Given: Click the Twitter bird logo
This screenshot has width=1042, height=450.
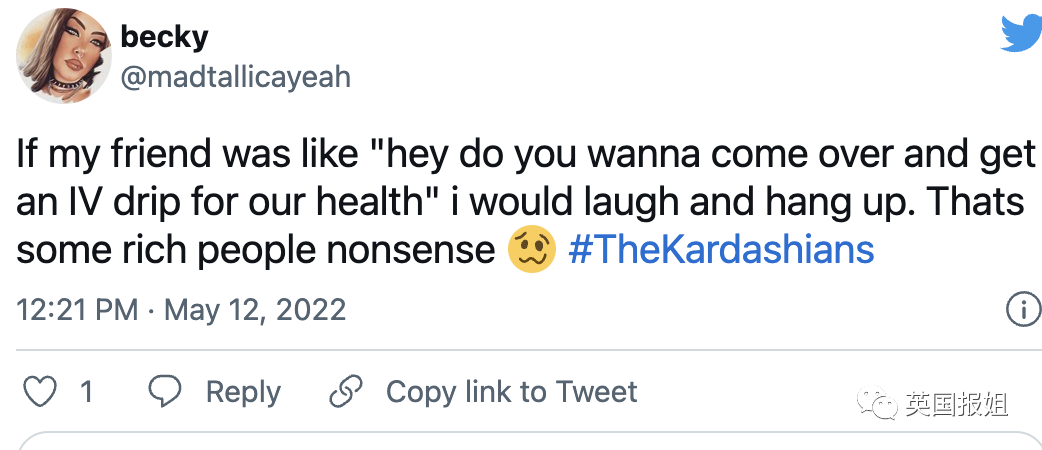Looking at the screenshot, I should [x=1020, y=34].
